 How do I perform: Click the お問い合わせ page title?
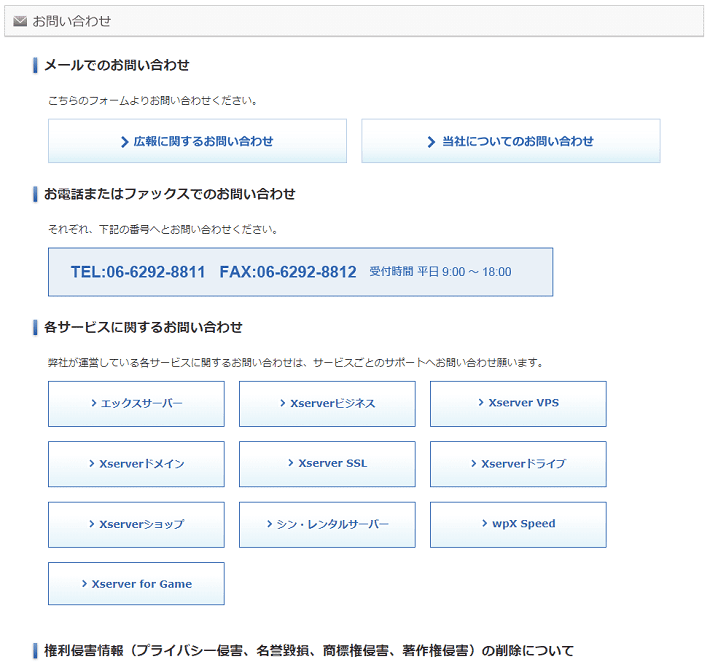[x=72, y=21]
